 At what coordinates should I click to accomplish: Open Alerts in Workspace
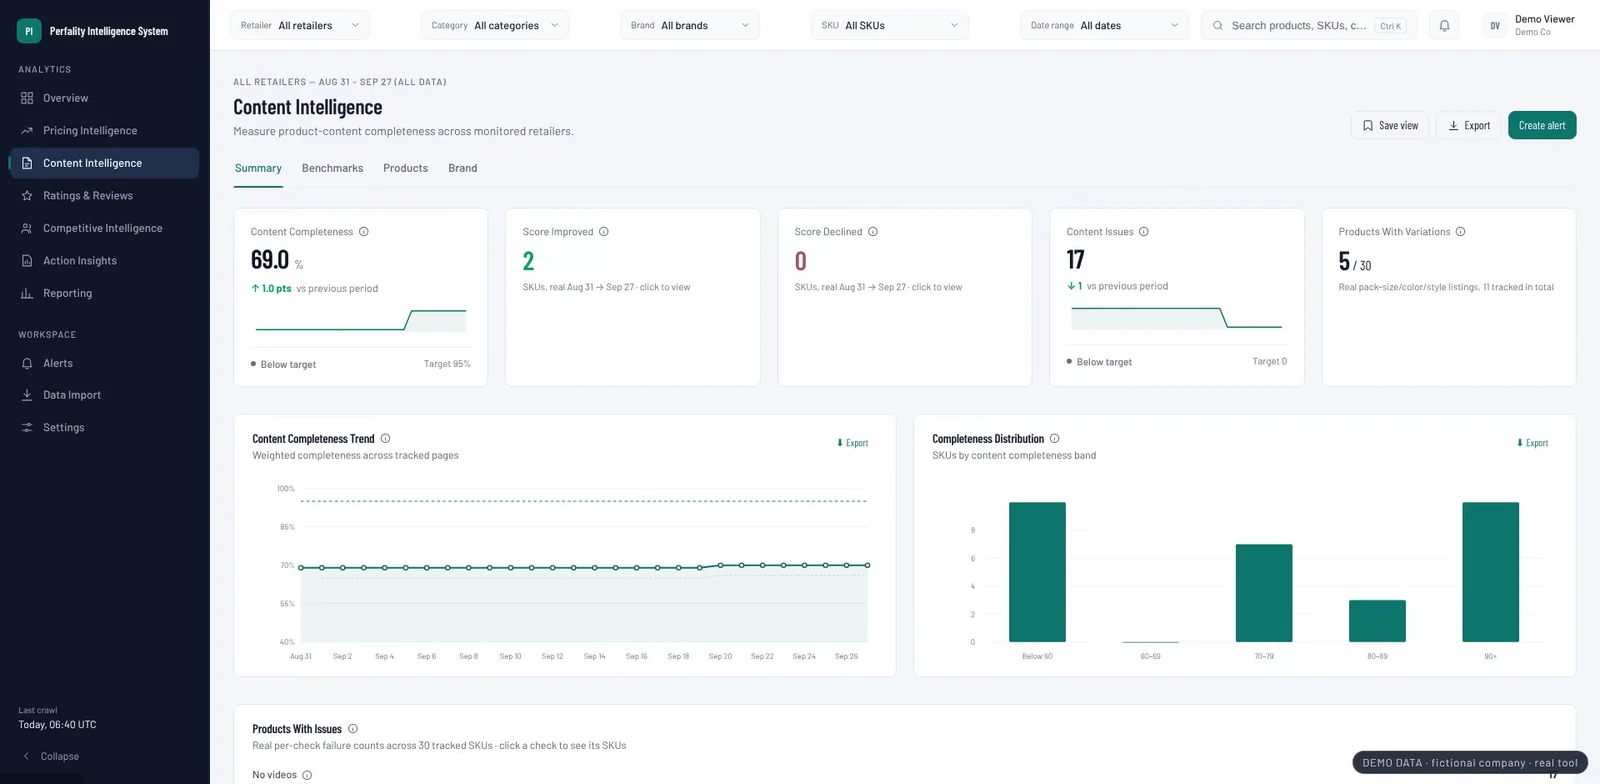click(104, 363)
